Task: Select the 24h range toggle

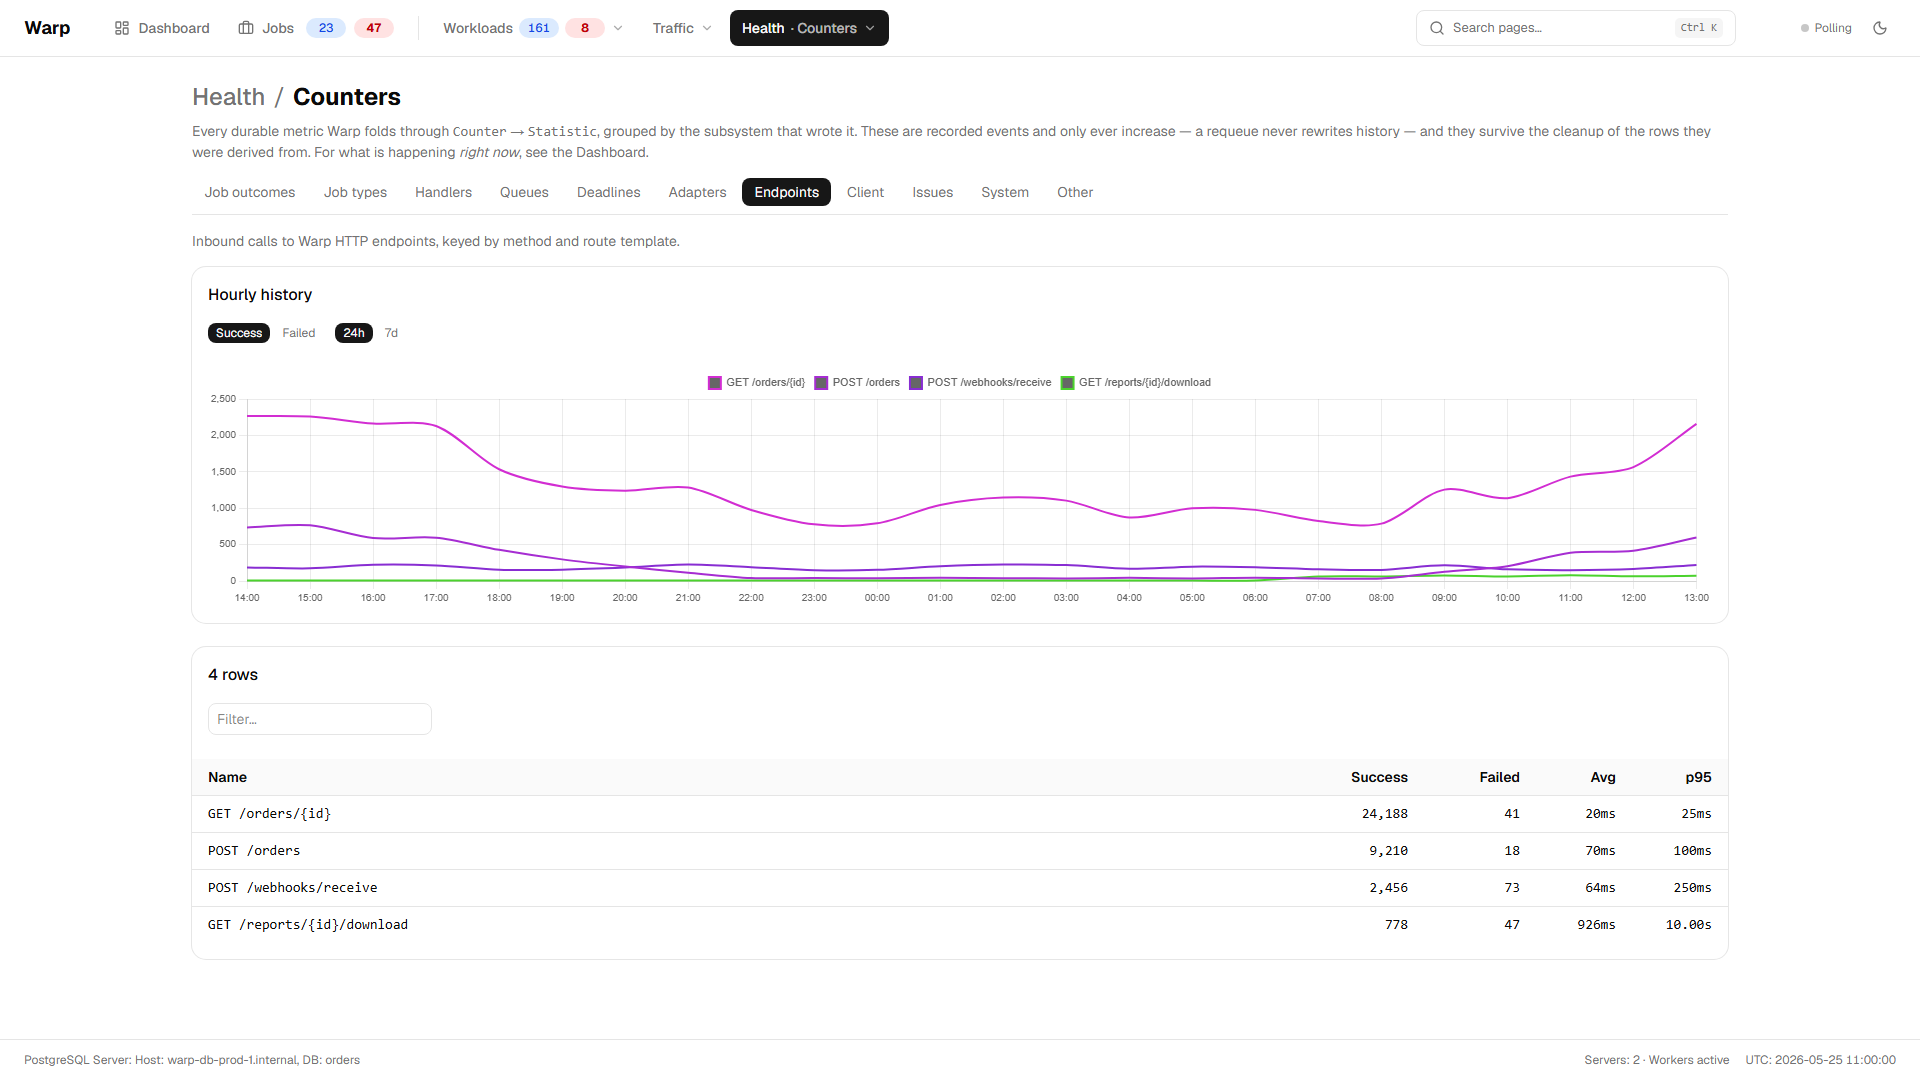Action: pos(354,333)
